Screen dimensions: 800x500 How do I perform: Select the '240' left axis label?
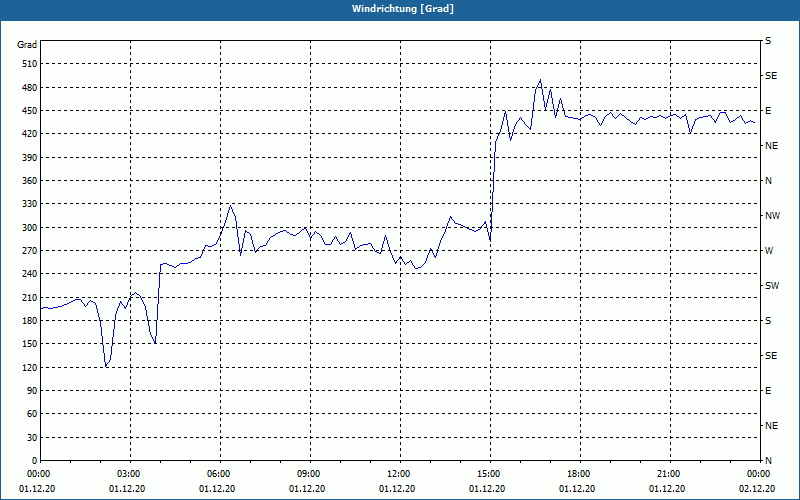(30, 274)
